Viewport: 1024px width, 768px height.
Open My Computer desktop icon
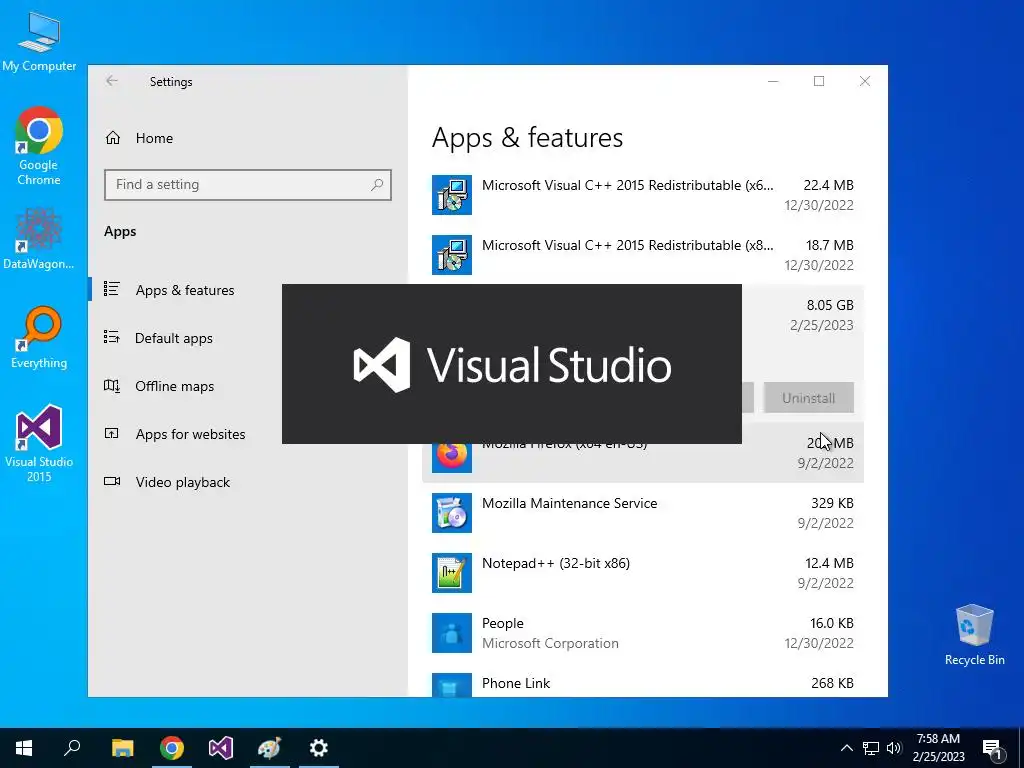pyautogui.click(x=39, y=41)
